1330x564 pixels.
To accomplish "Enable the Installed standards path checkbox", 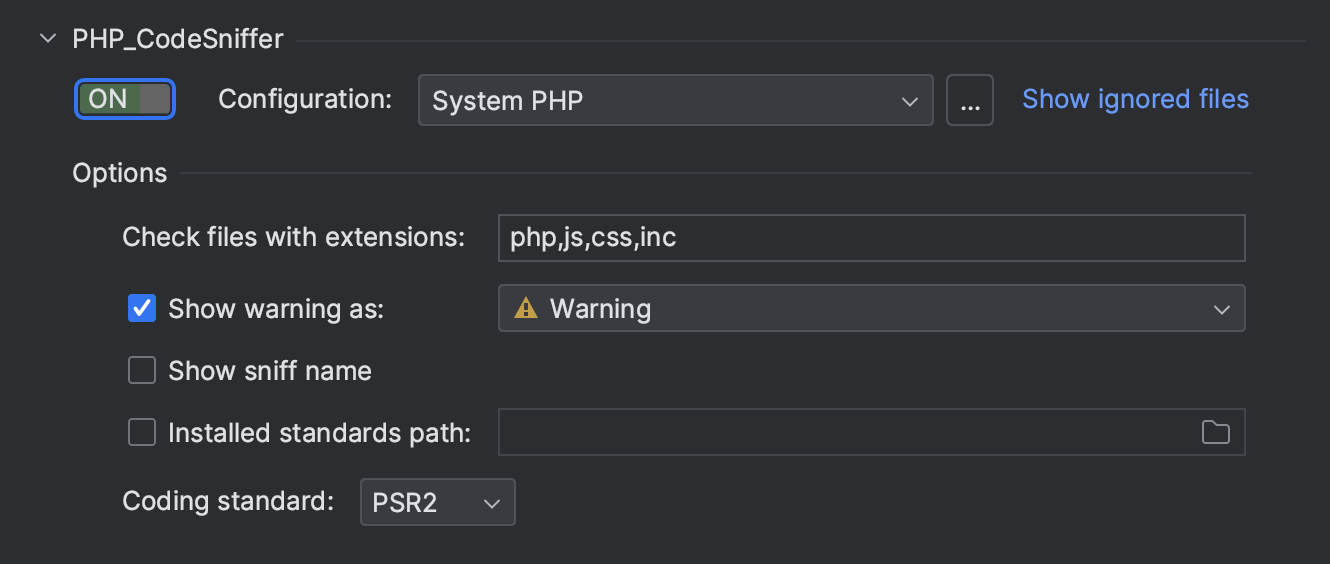I will pos(142,432).
